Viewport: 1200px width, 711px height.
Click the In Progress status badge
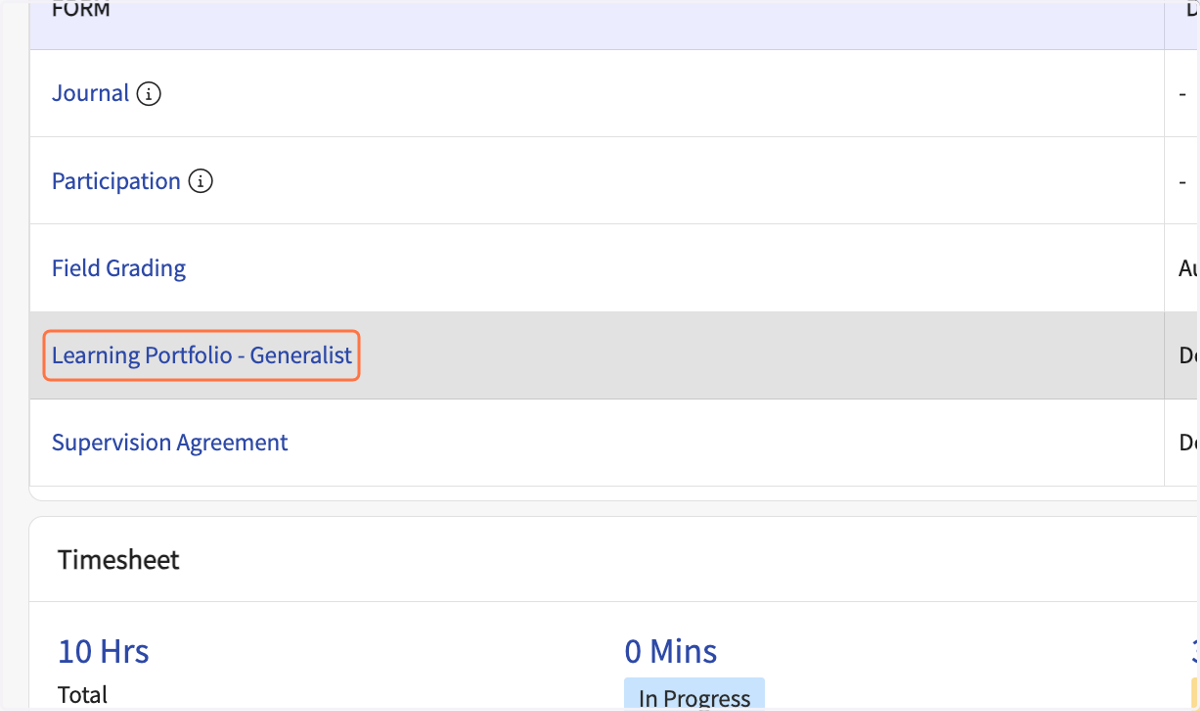click(x=695, y=696)
